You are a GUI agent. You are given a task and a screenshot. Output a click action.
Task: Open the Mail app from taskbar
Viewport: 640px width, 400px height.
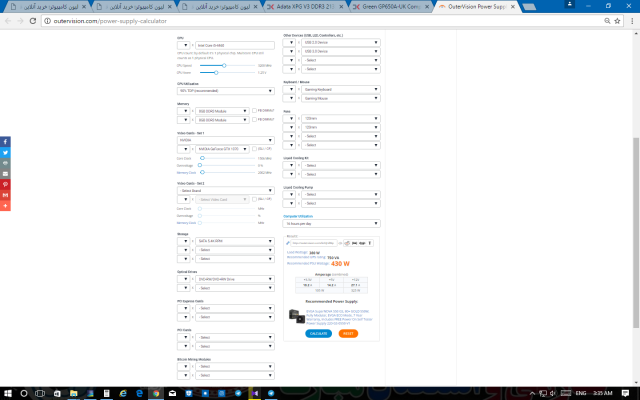point(172,393)
